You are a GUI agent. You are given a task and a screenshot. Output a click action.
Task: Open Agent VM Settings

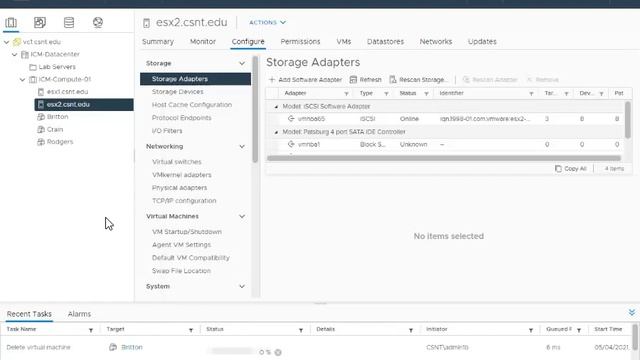pos(182,245)
